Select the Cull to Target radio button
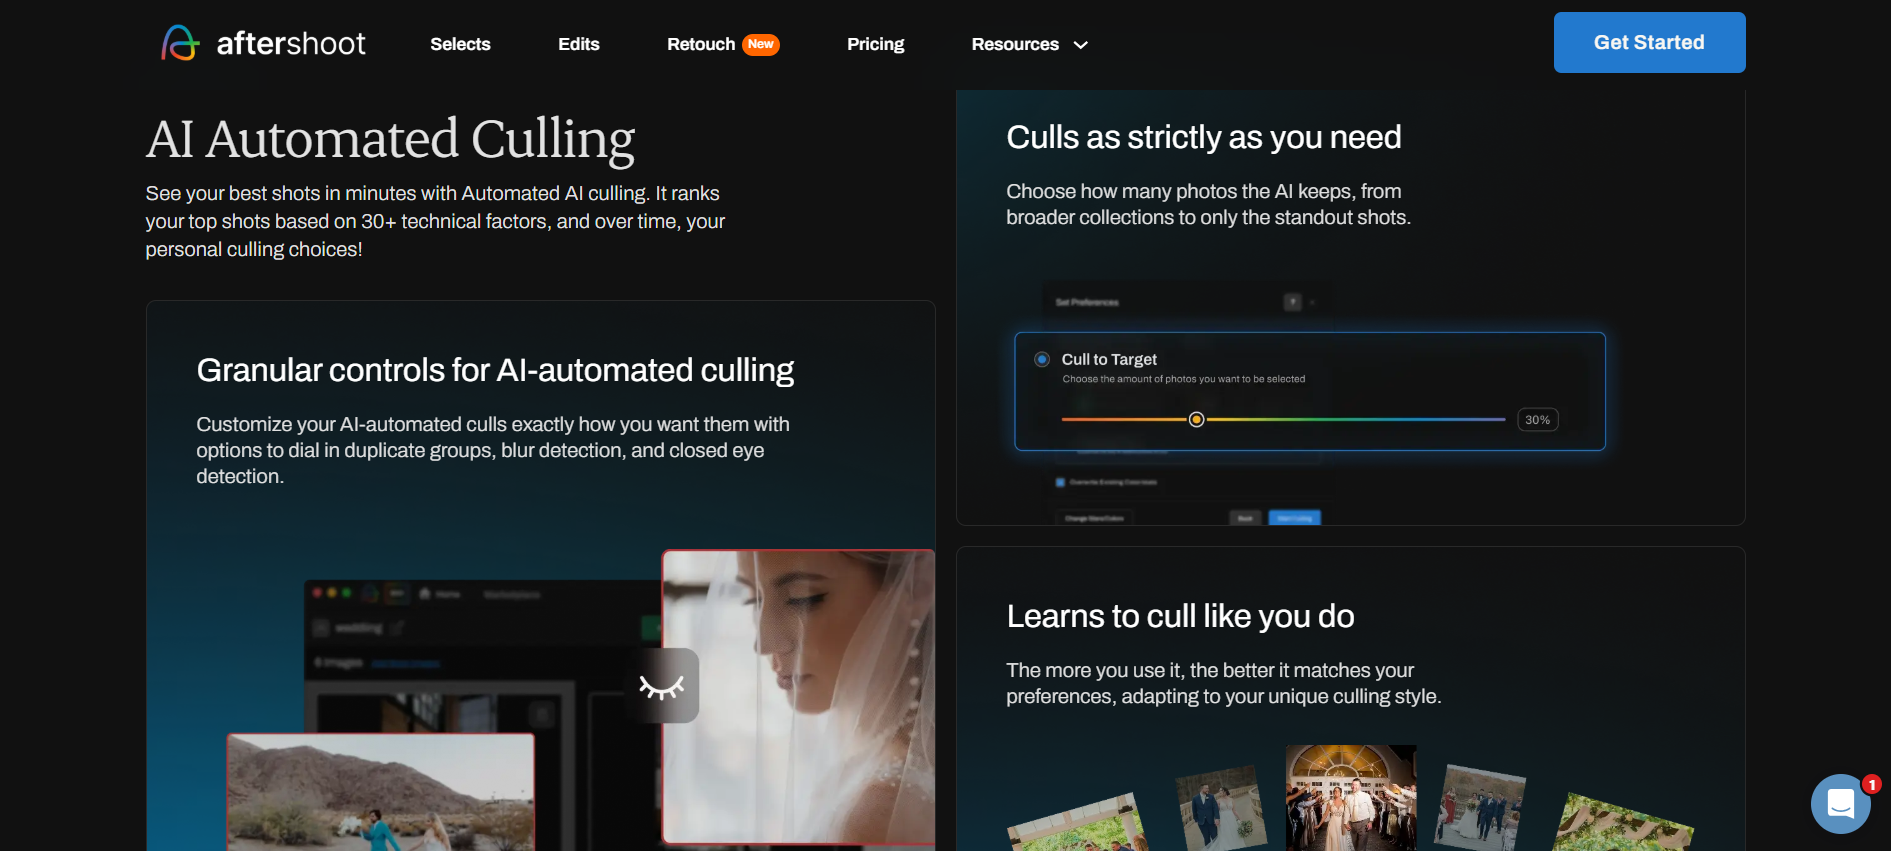The width and height of the screenshot is (1891, 851). pos(1042,359)
